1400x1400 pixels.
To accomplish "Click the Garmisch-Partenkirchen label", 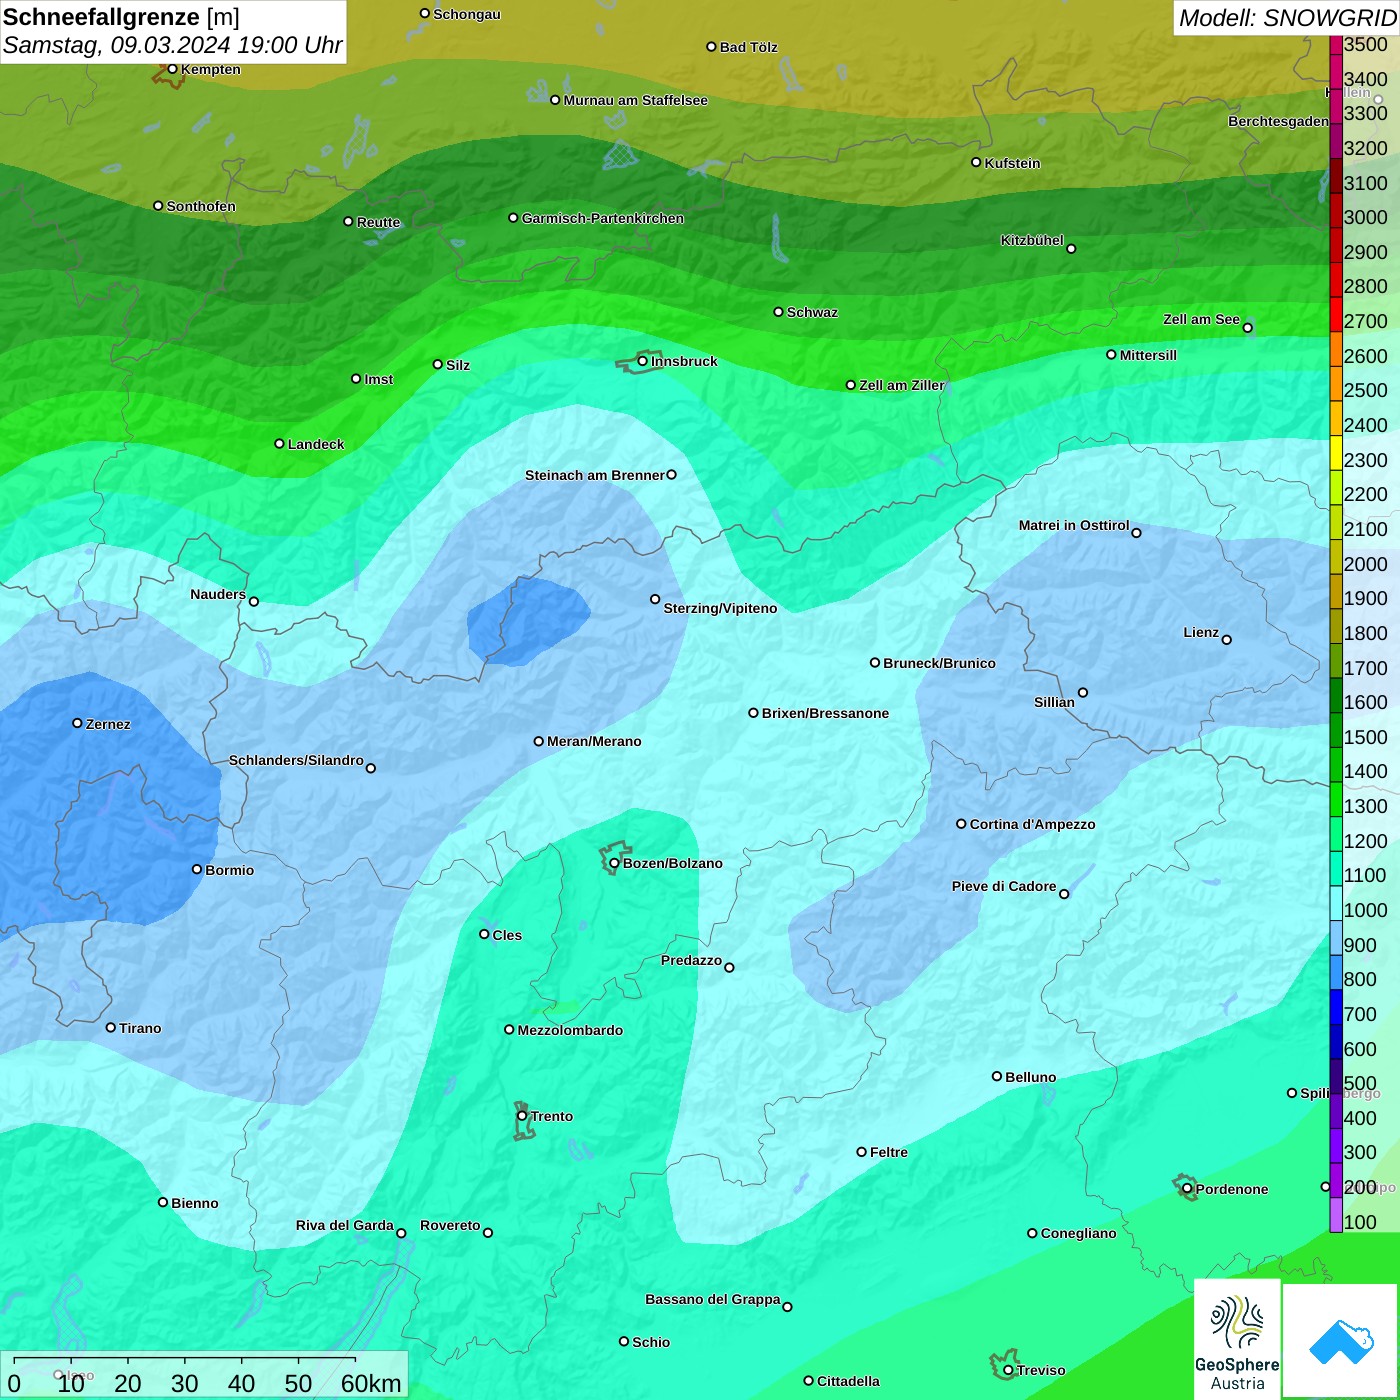I will click(603, 218).
